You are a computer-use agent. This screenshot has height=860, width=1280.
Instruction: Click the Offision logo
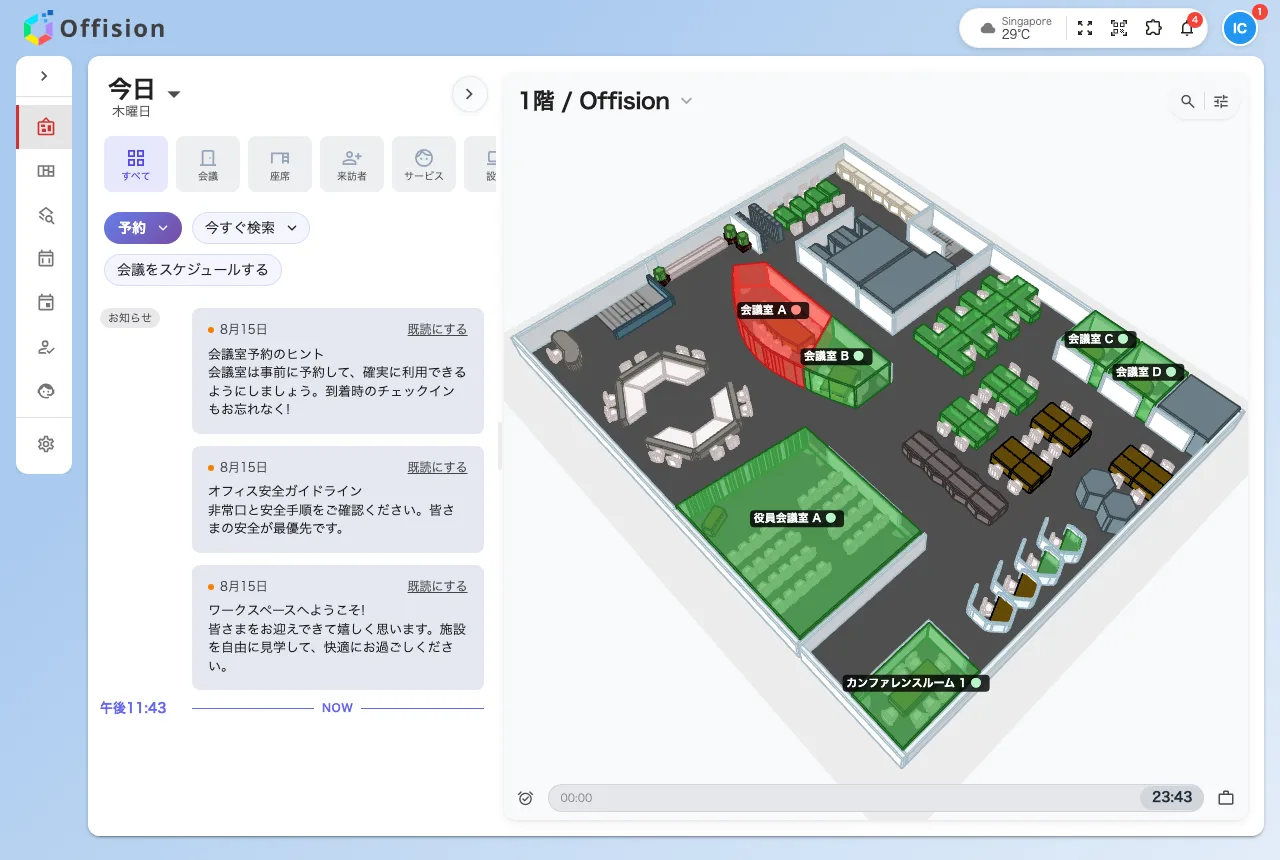(94, 28)
